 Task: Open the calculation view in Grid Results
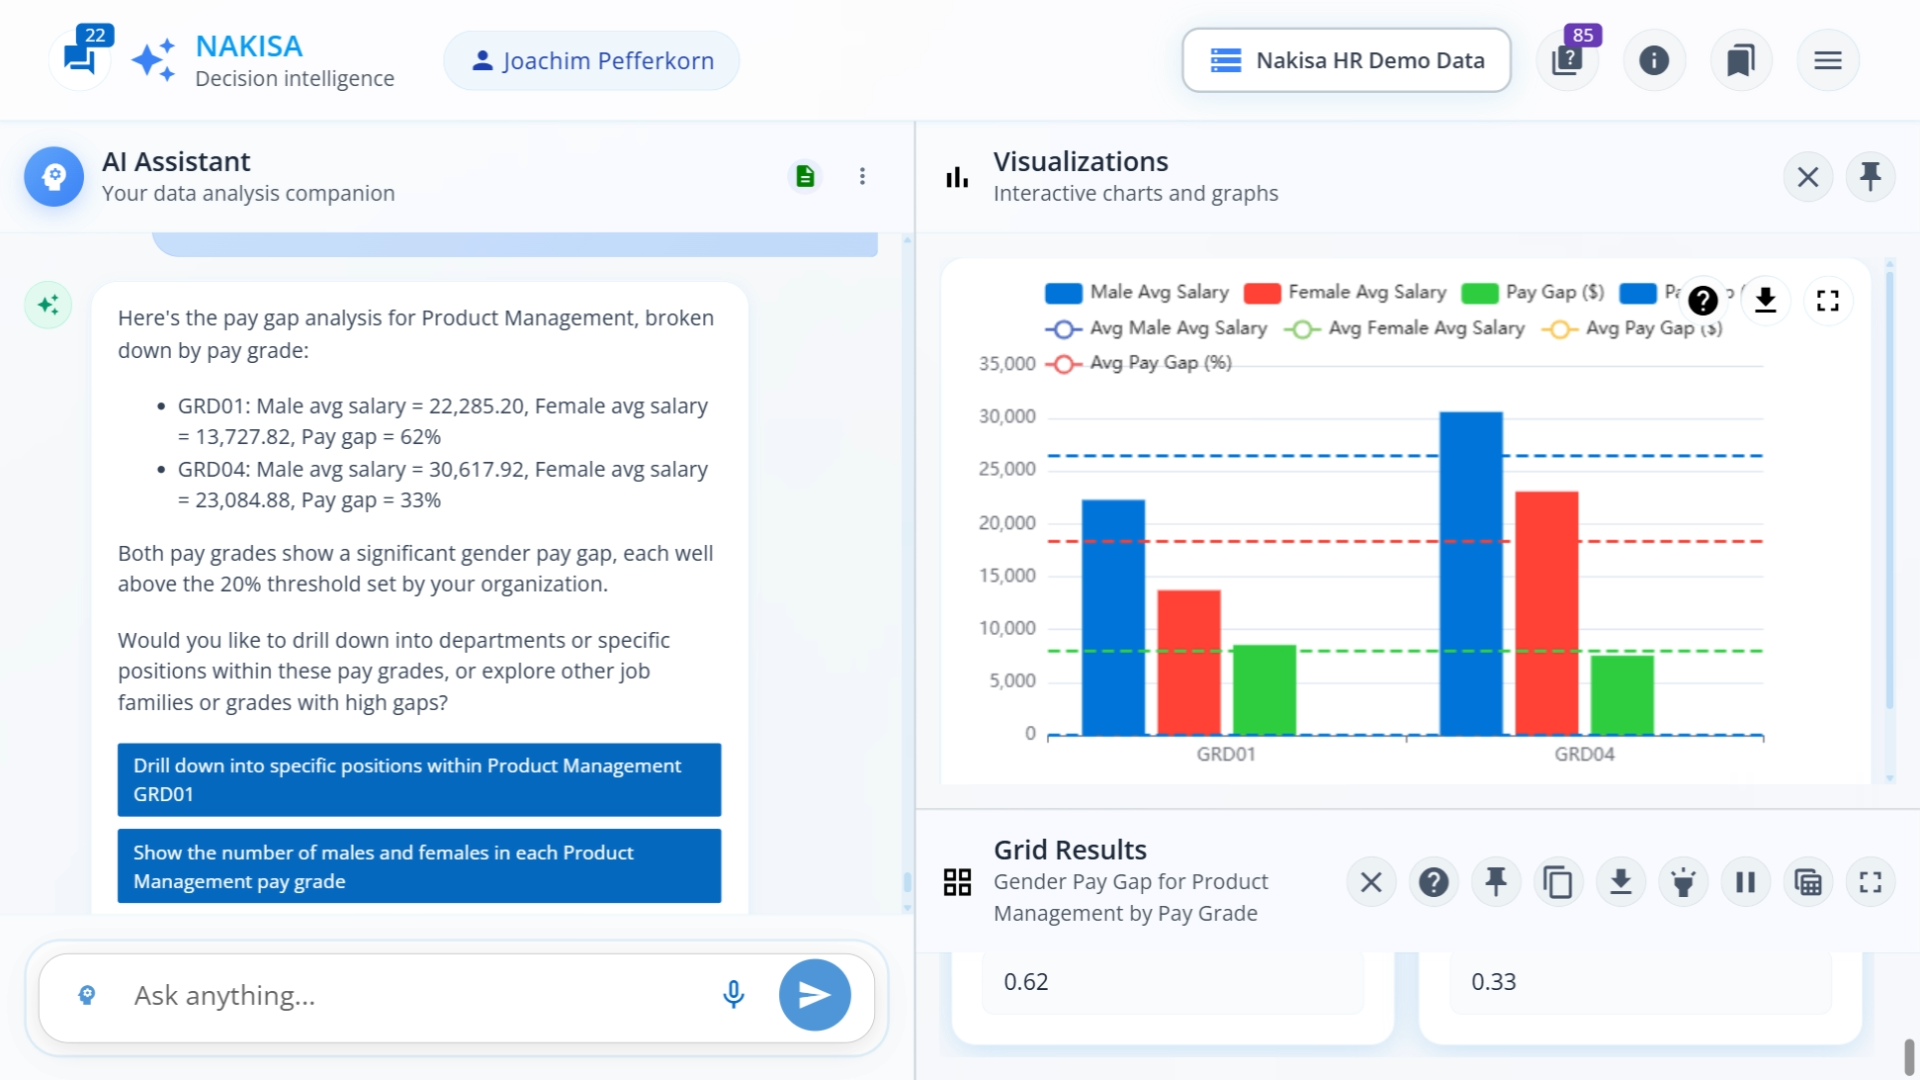point(1808,882)
